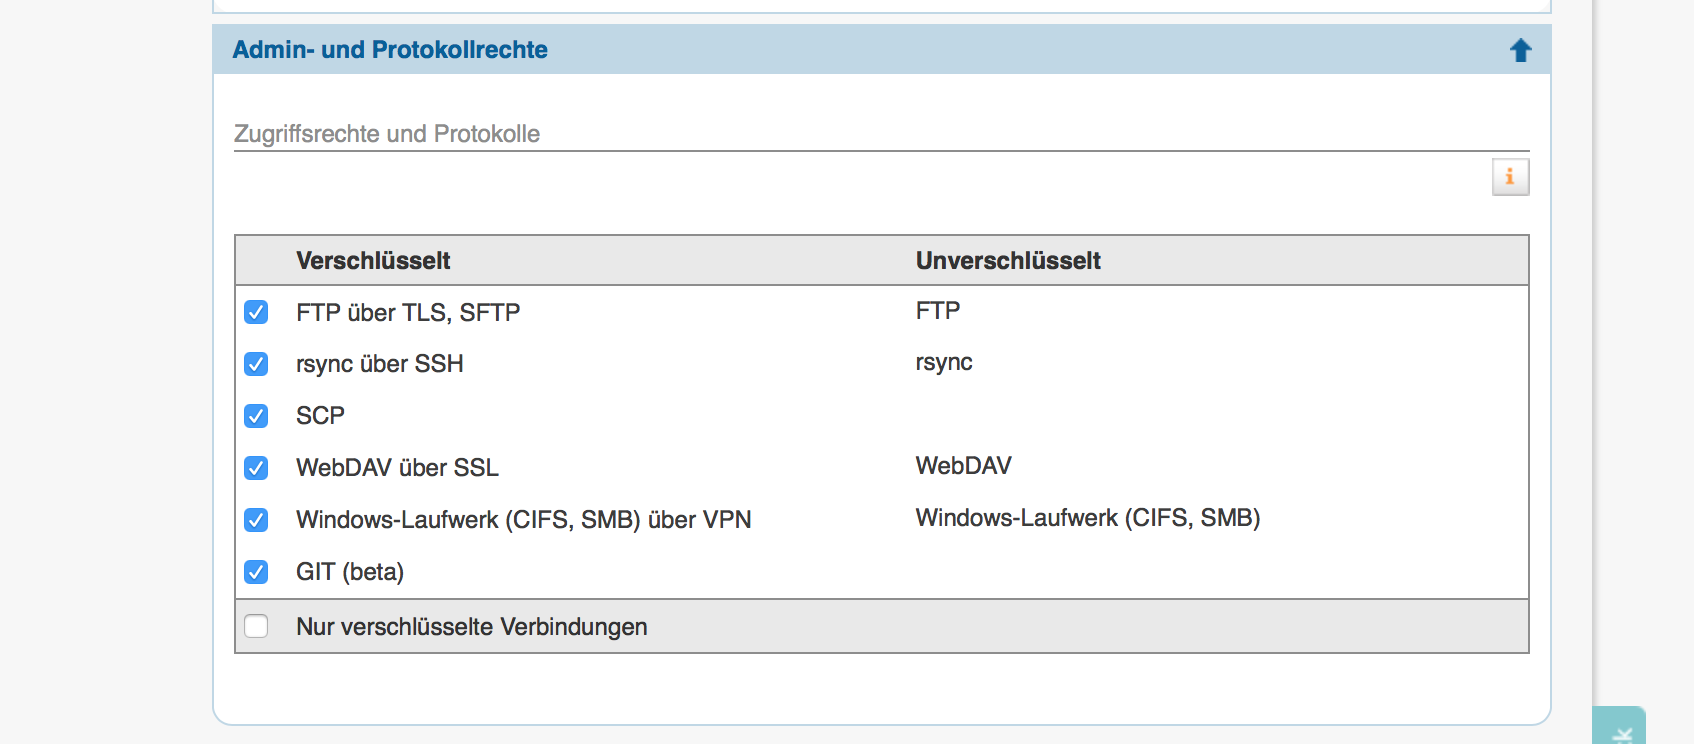Enable Nur verschlüsselte Verbindungen checkbox
The image size is (1694, 744).
click(x=256, y=626)
